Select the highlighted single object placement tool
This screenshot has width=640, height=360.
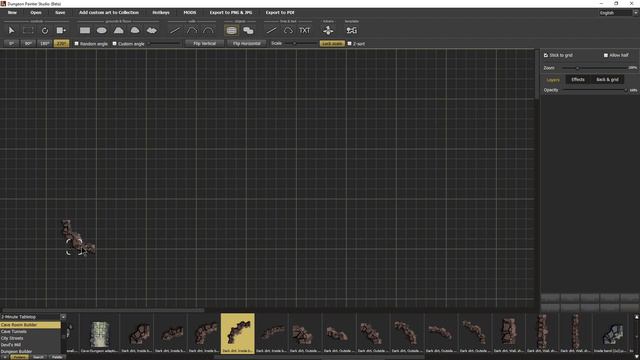(x=231, y=30)
